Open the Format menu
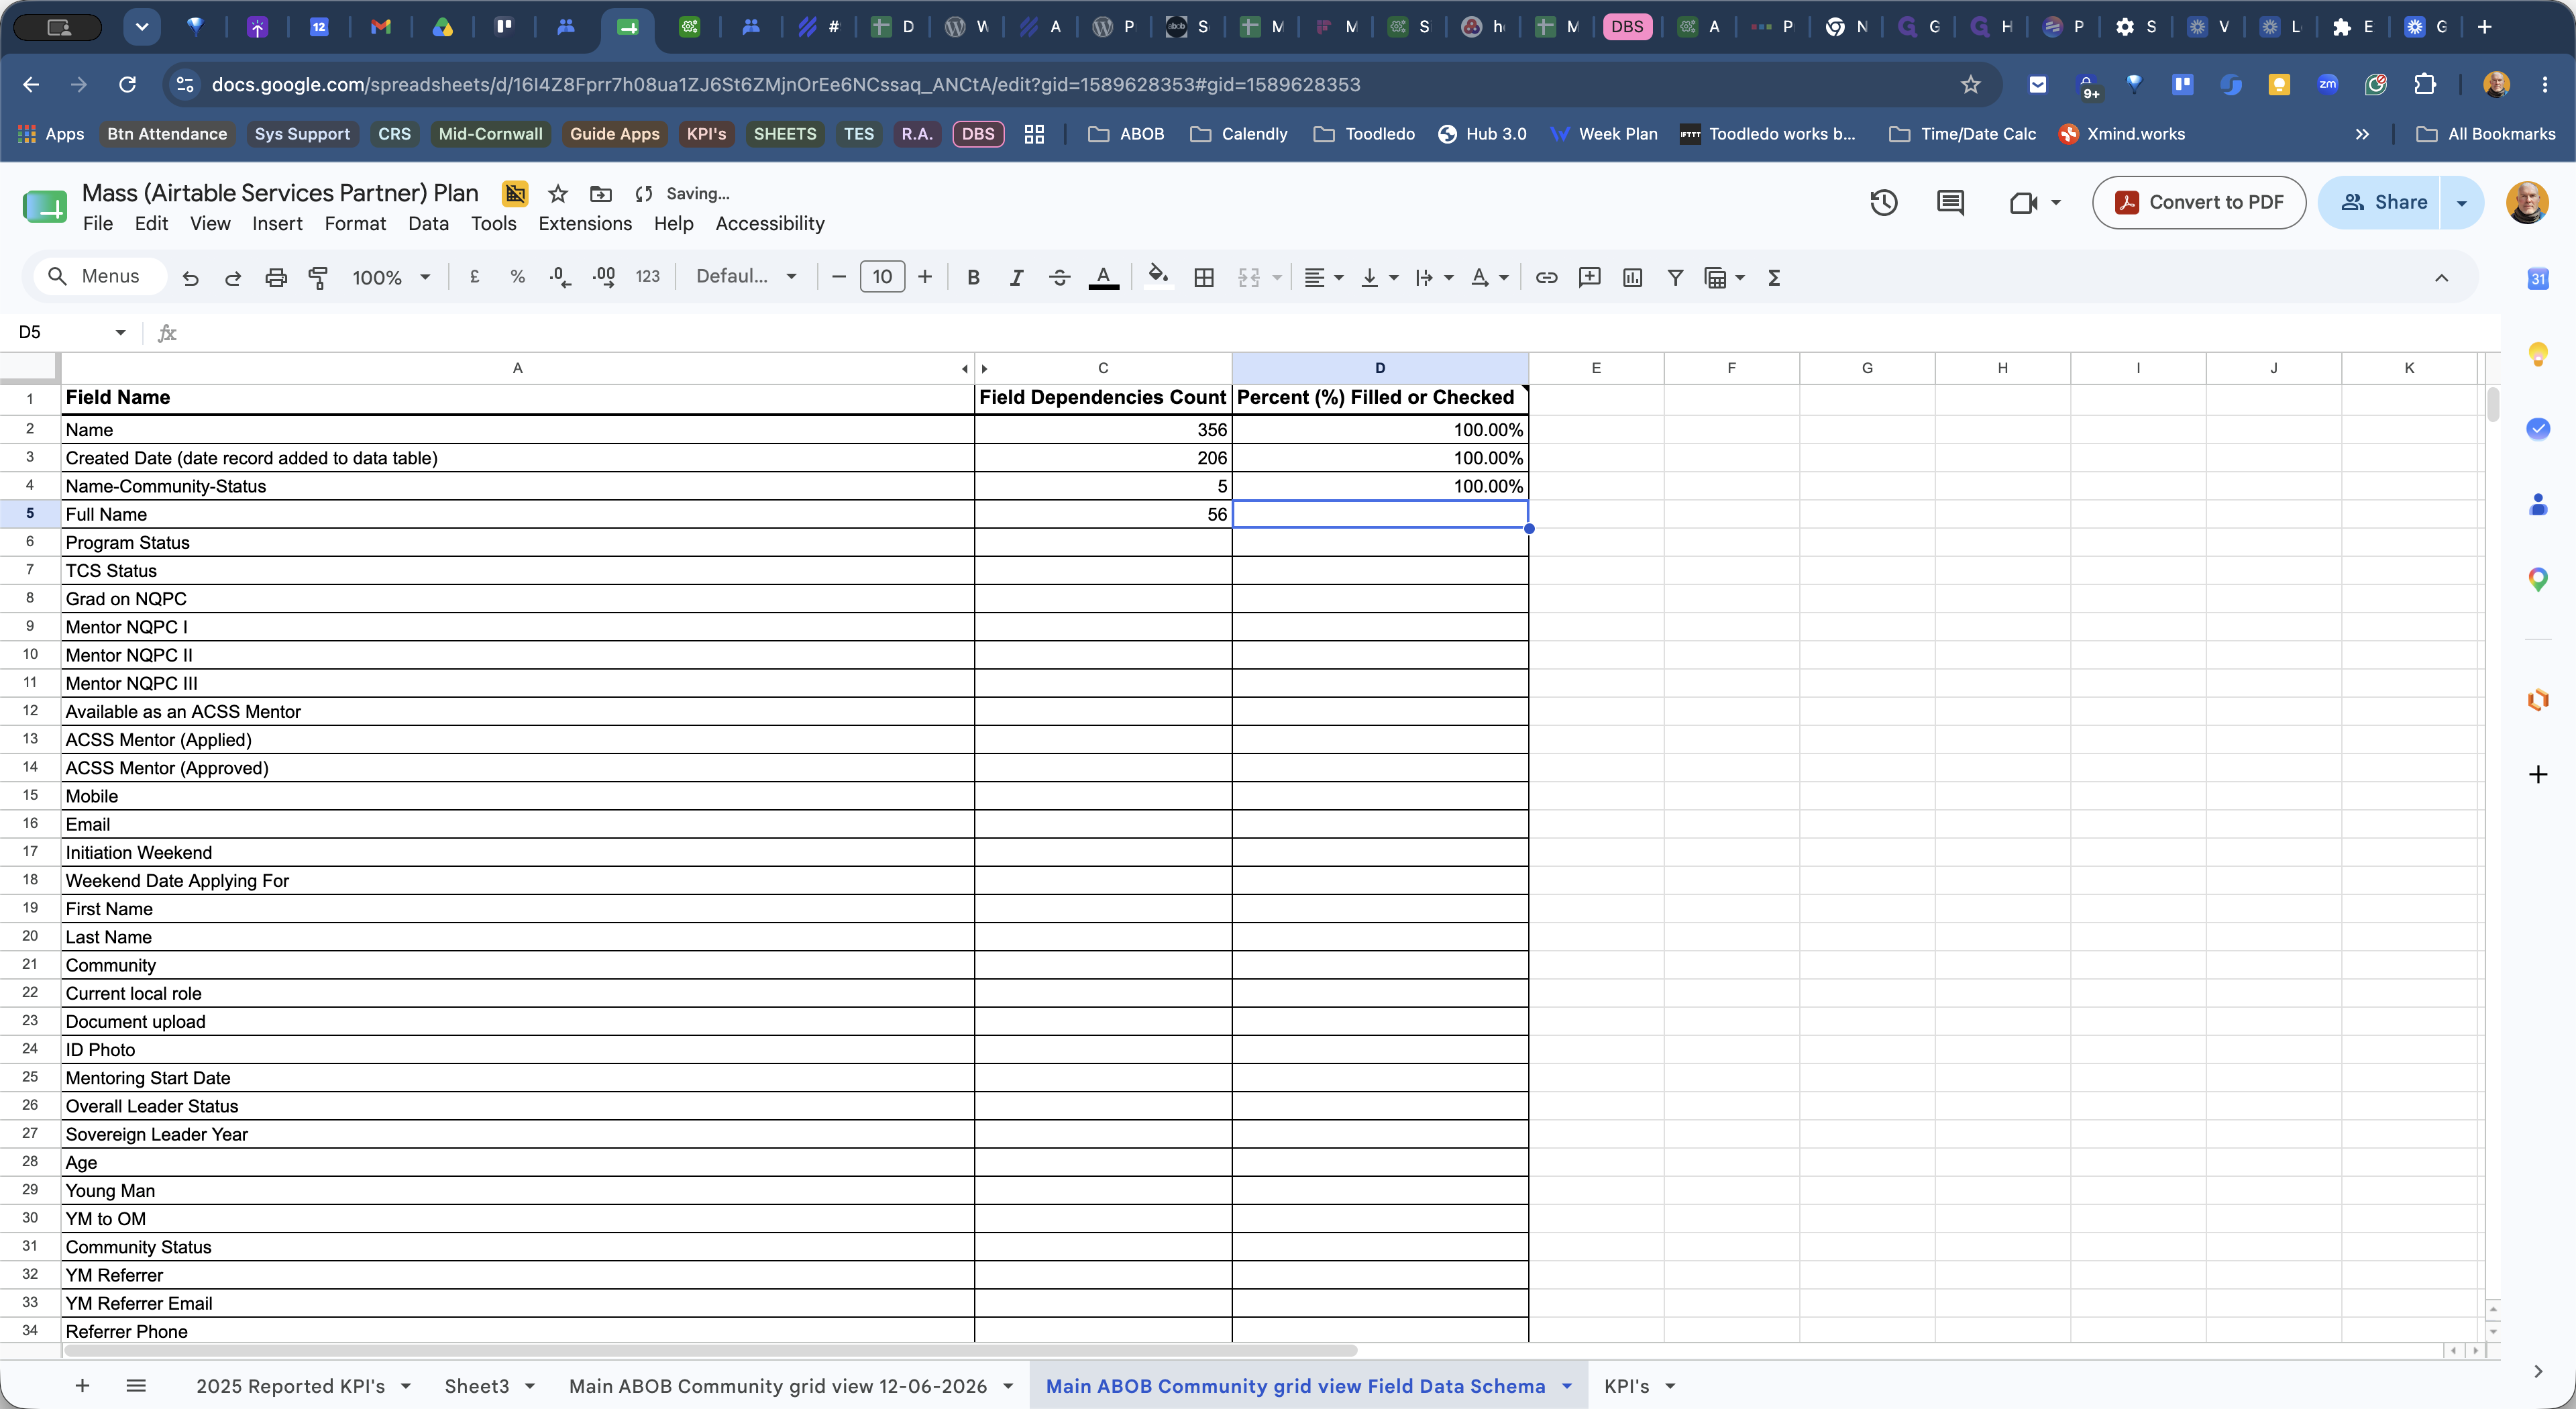Screen dimensions: 2576x1409 click(355, 224)
